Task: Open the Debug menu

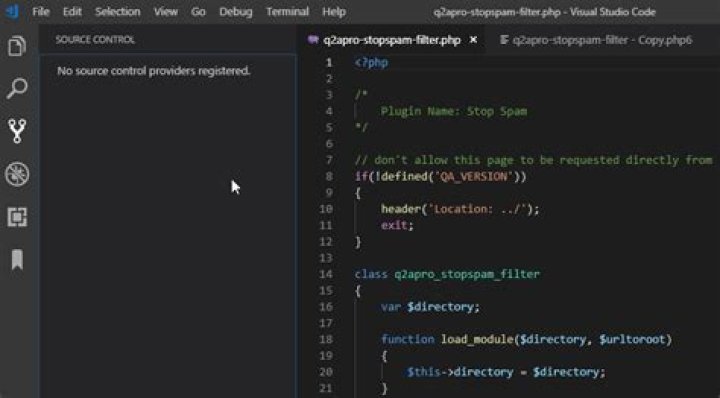Action: pyautogui.click(x=236, y=12)
